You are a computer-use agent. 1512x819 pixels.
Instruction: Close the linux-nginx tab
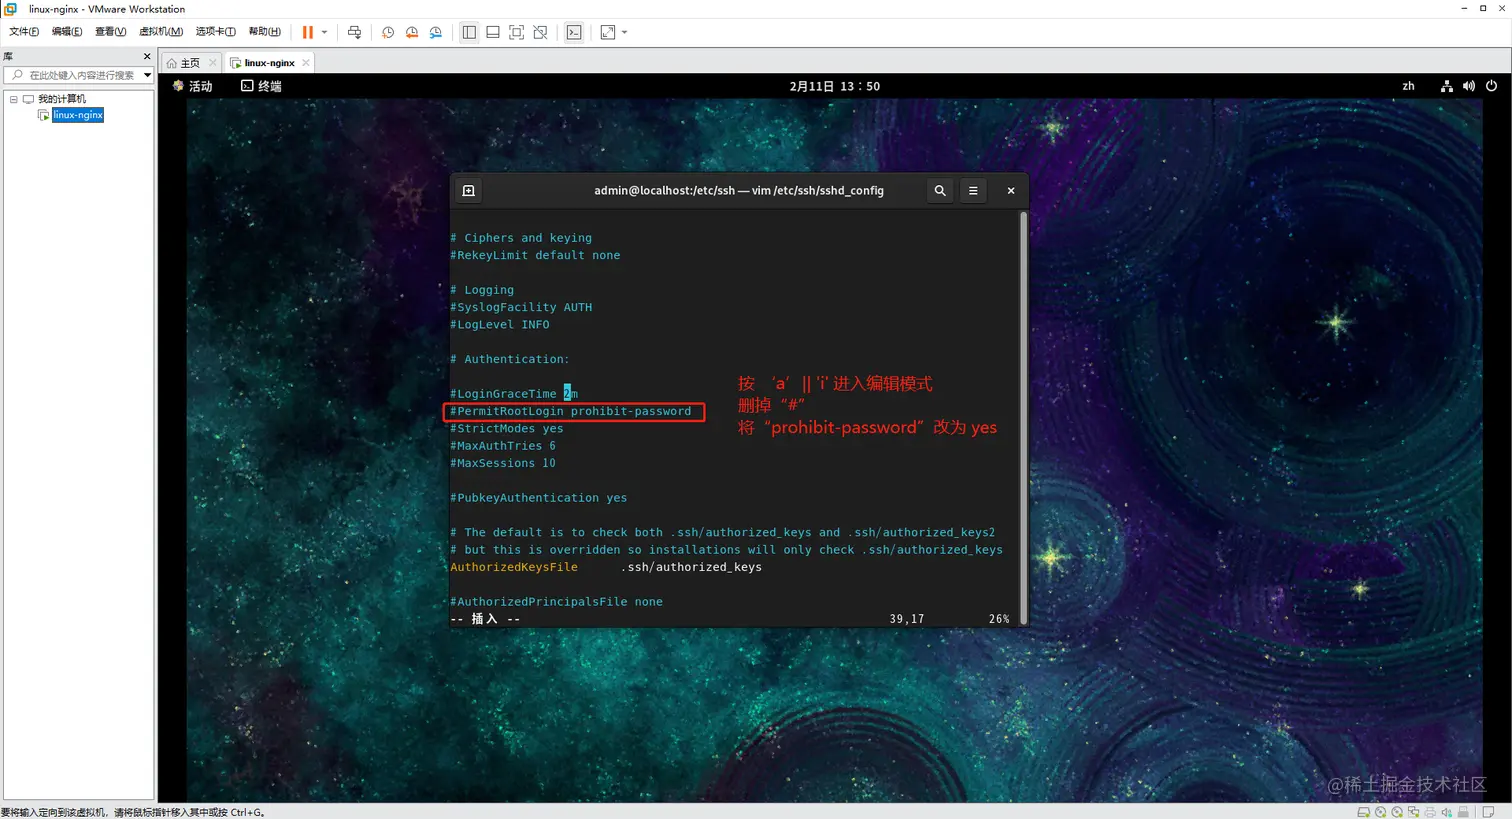(x=306, y=63)
